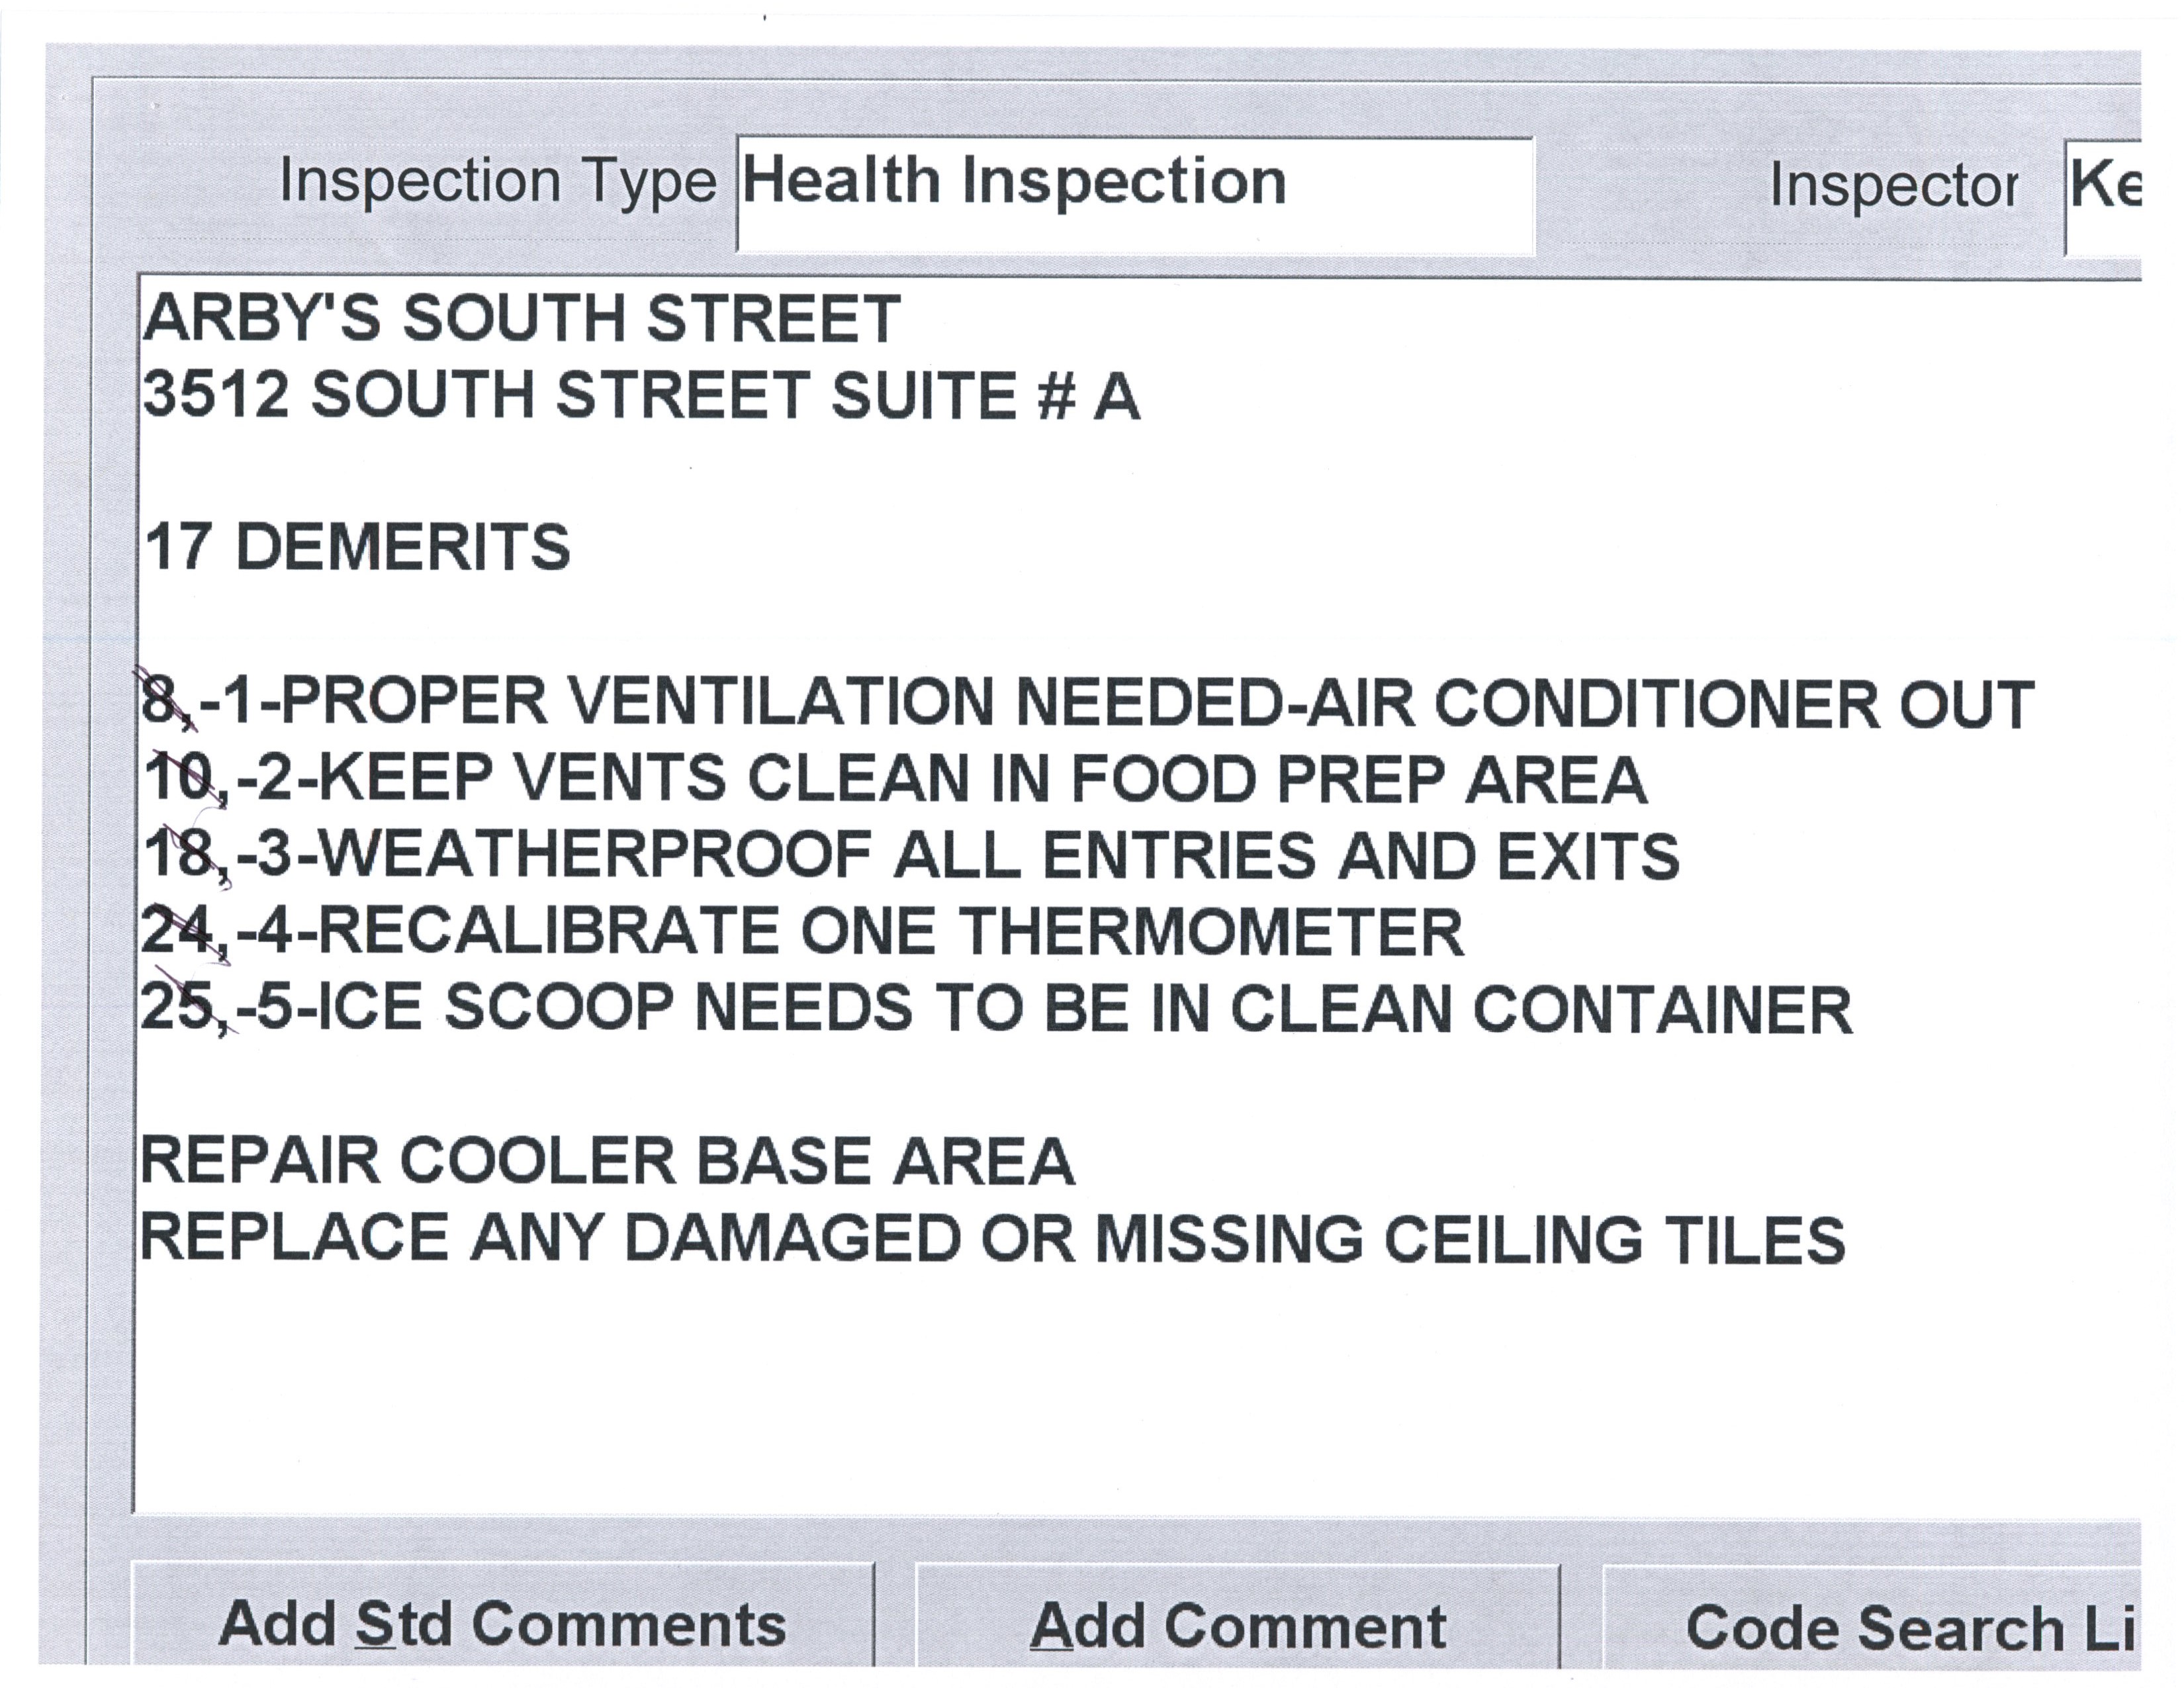Viewport: 2184px width, 1688px height.
Task: Click the 17 DEMERITS line
Action: pos(357,547)
